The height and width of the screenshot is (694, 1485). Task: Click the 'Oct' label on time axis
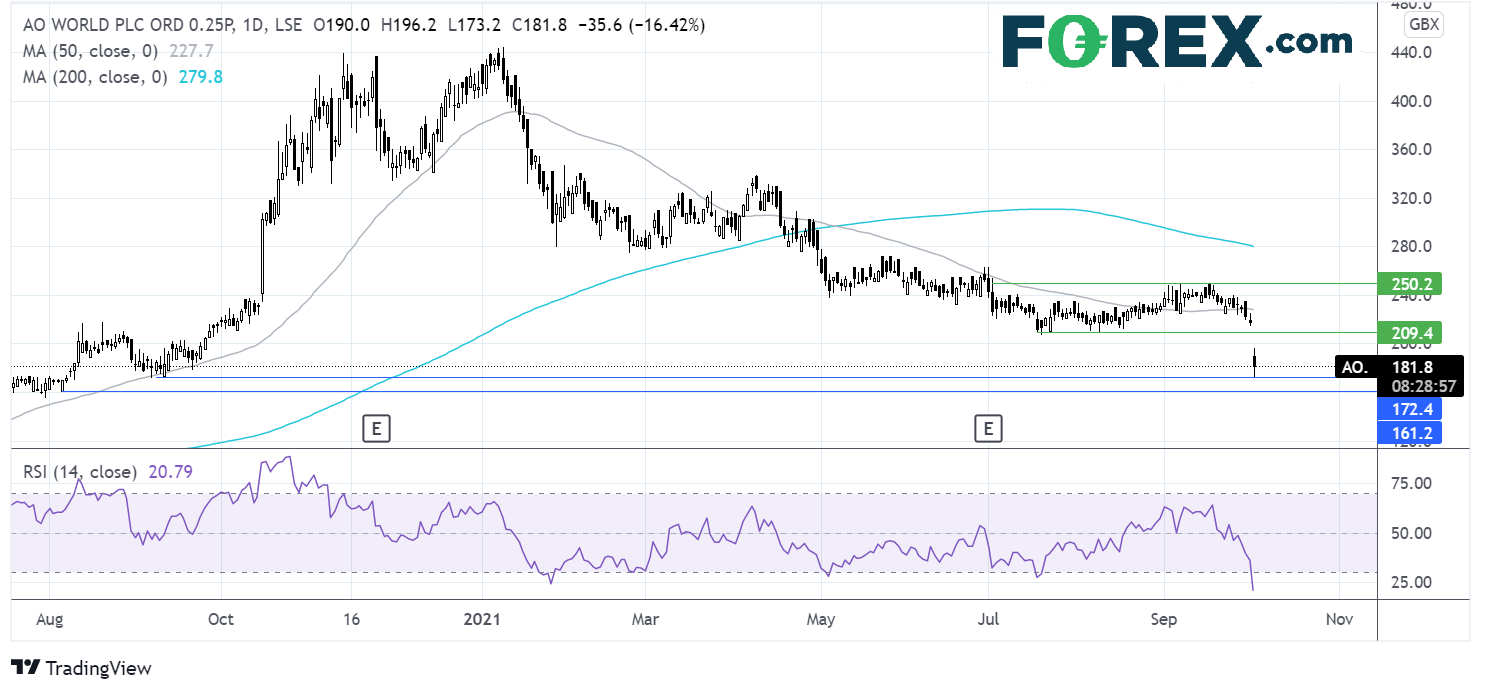point(222,620)
